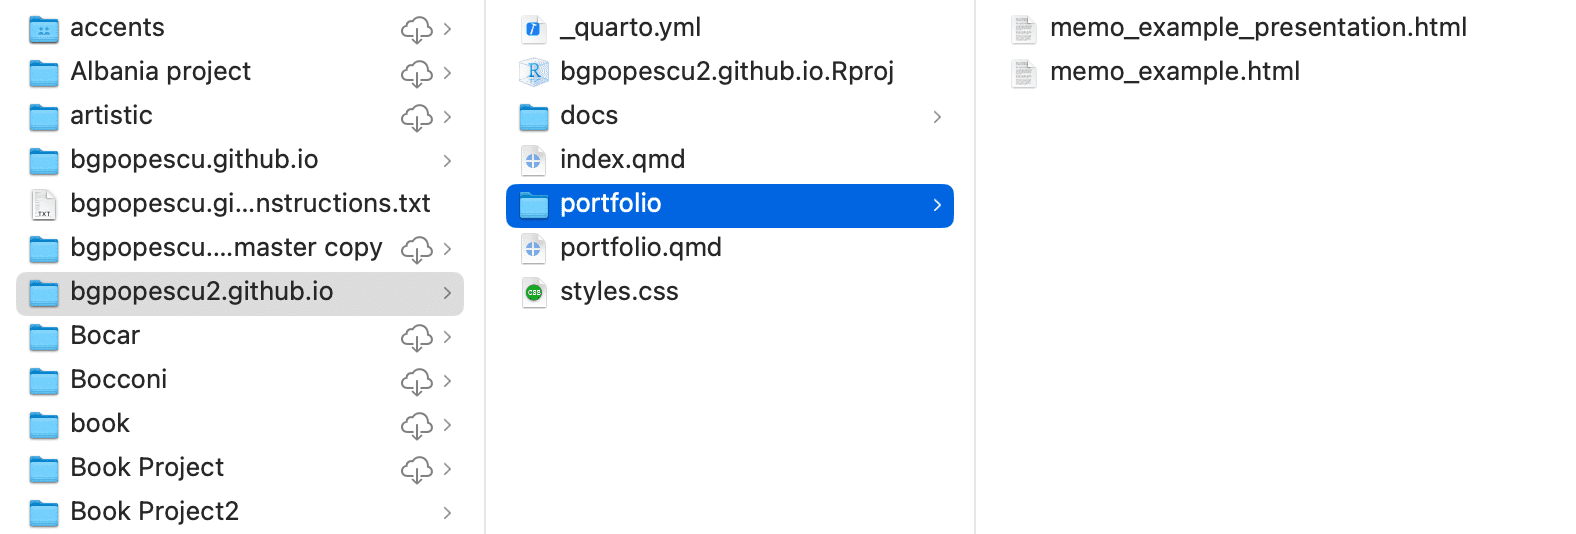Viewport: 1576px width, 534px height.
Task: Expand the docs folder chevron
Action: (x=937, y=117)
